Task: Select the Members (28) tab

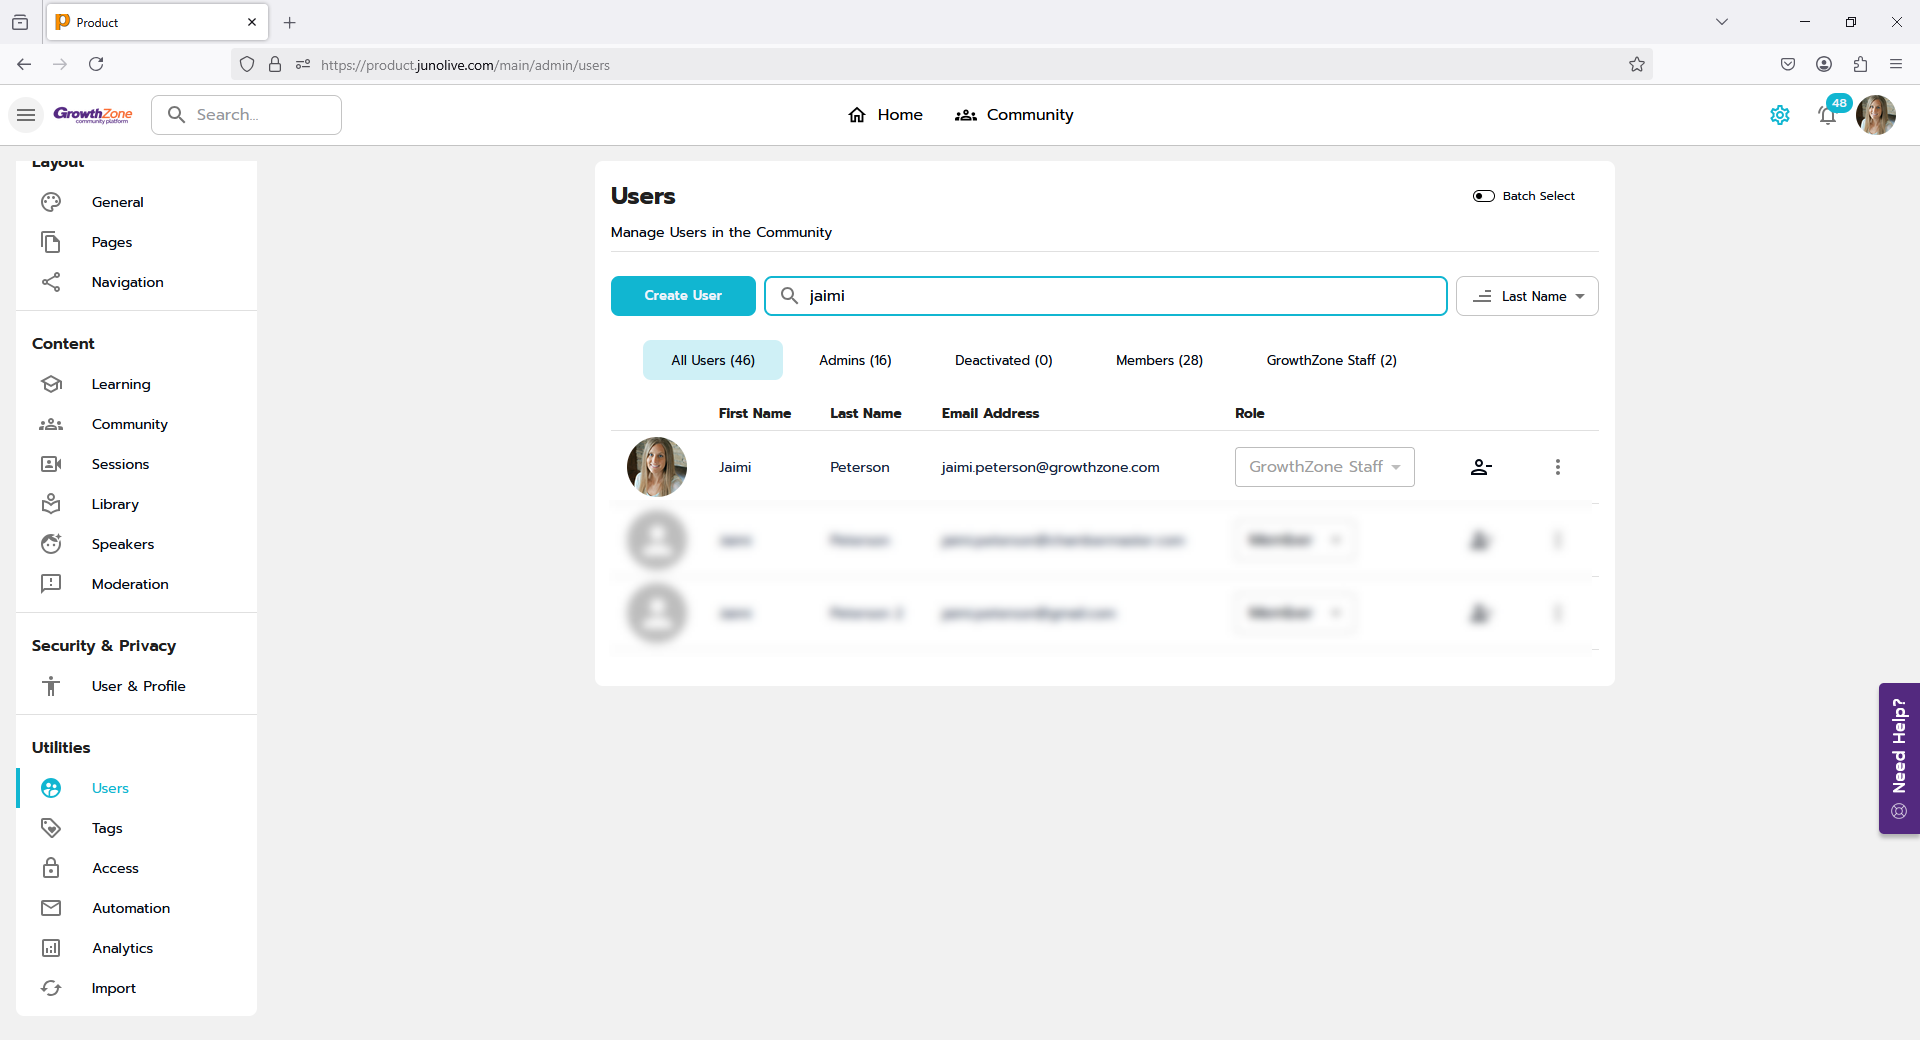Action: pos(1159,360)
